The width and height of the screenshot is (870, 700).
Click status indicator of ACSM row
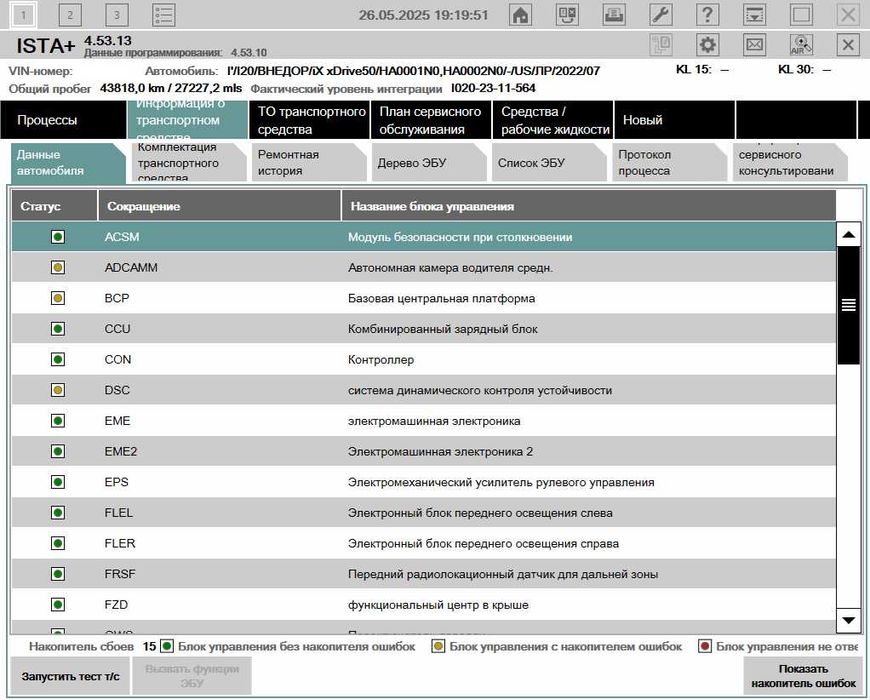(57, 237)
